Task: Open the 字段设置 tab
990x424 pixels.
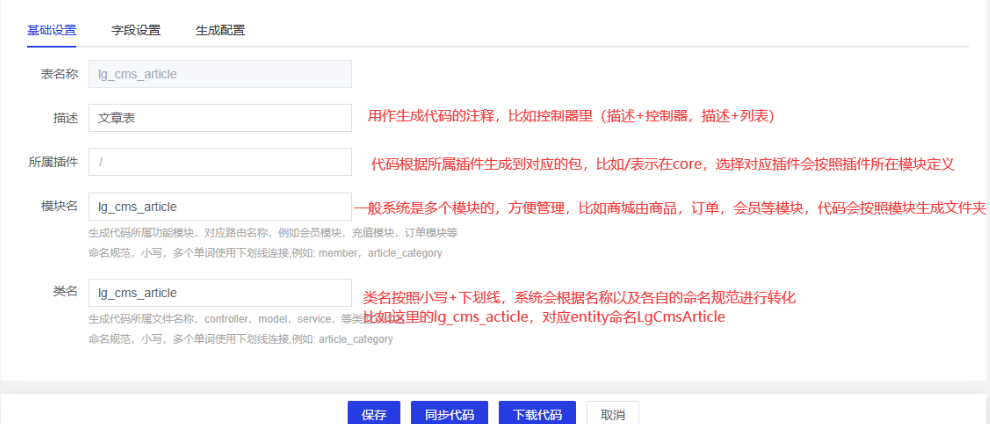Action: pyautogui.click(x=135, y=30)
